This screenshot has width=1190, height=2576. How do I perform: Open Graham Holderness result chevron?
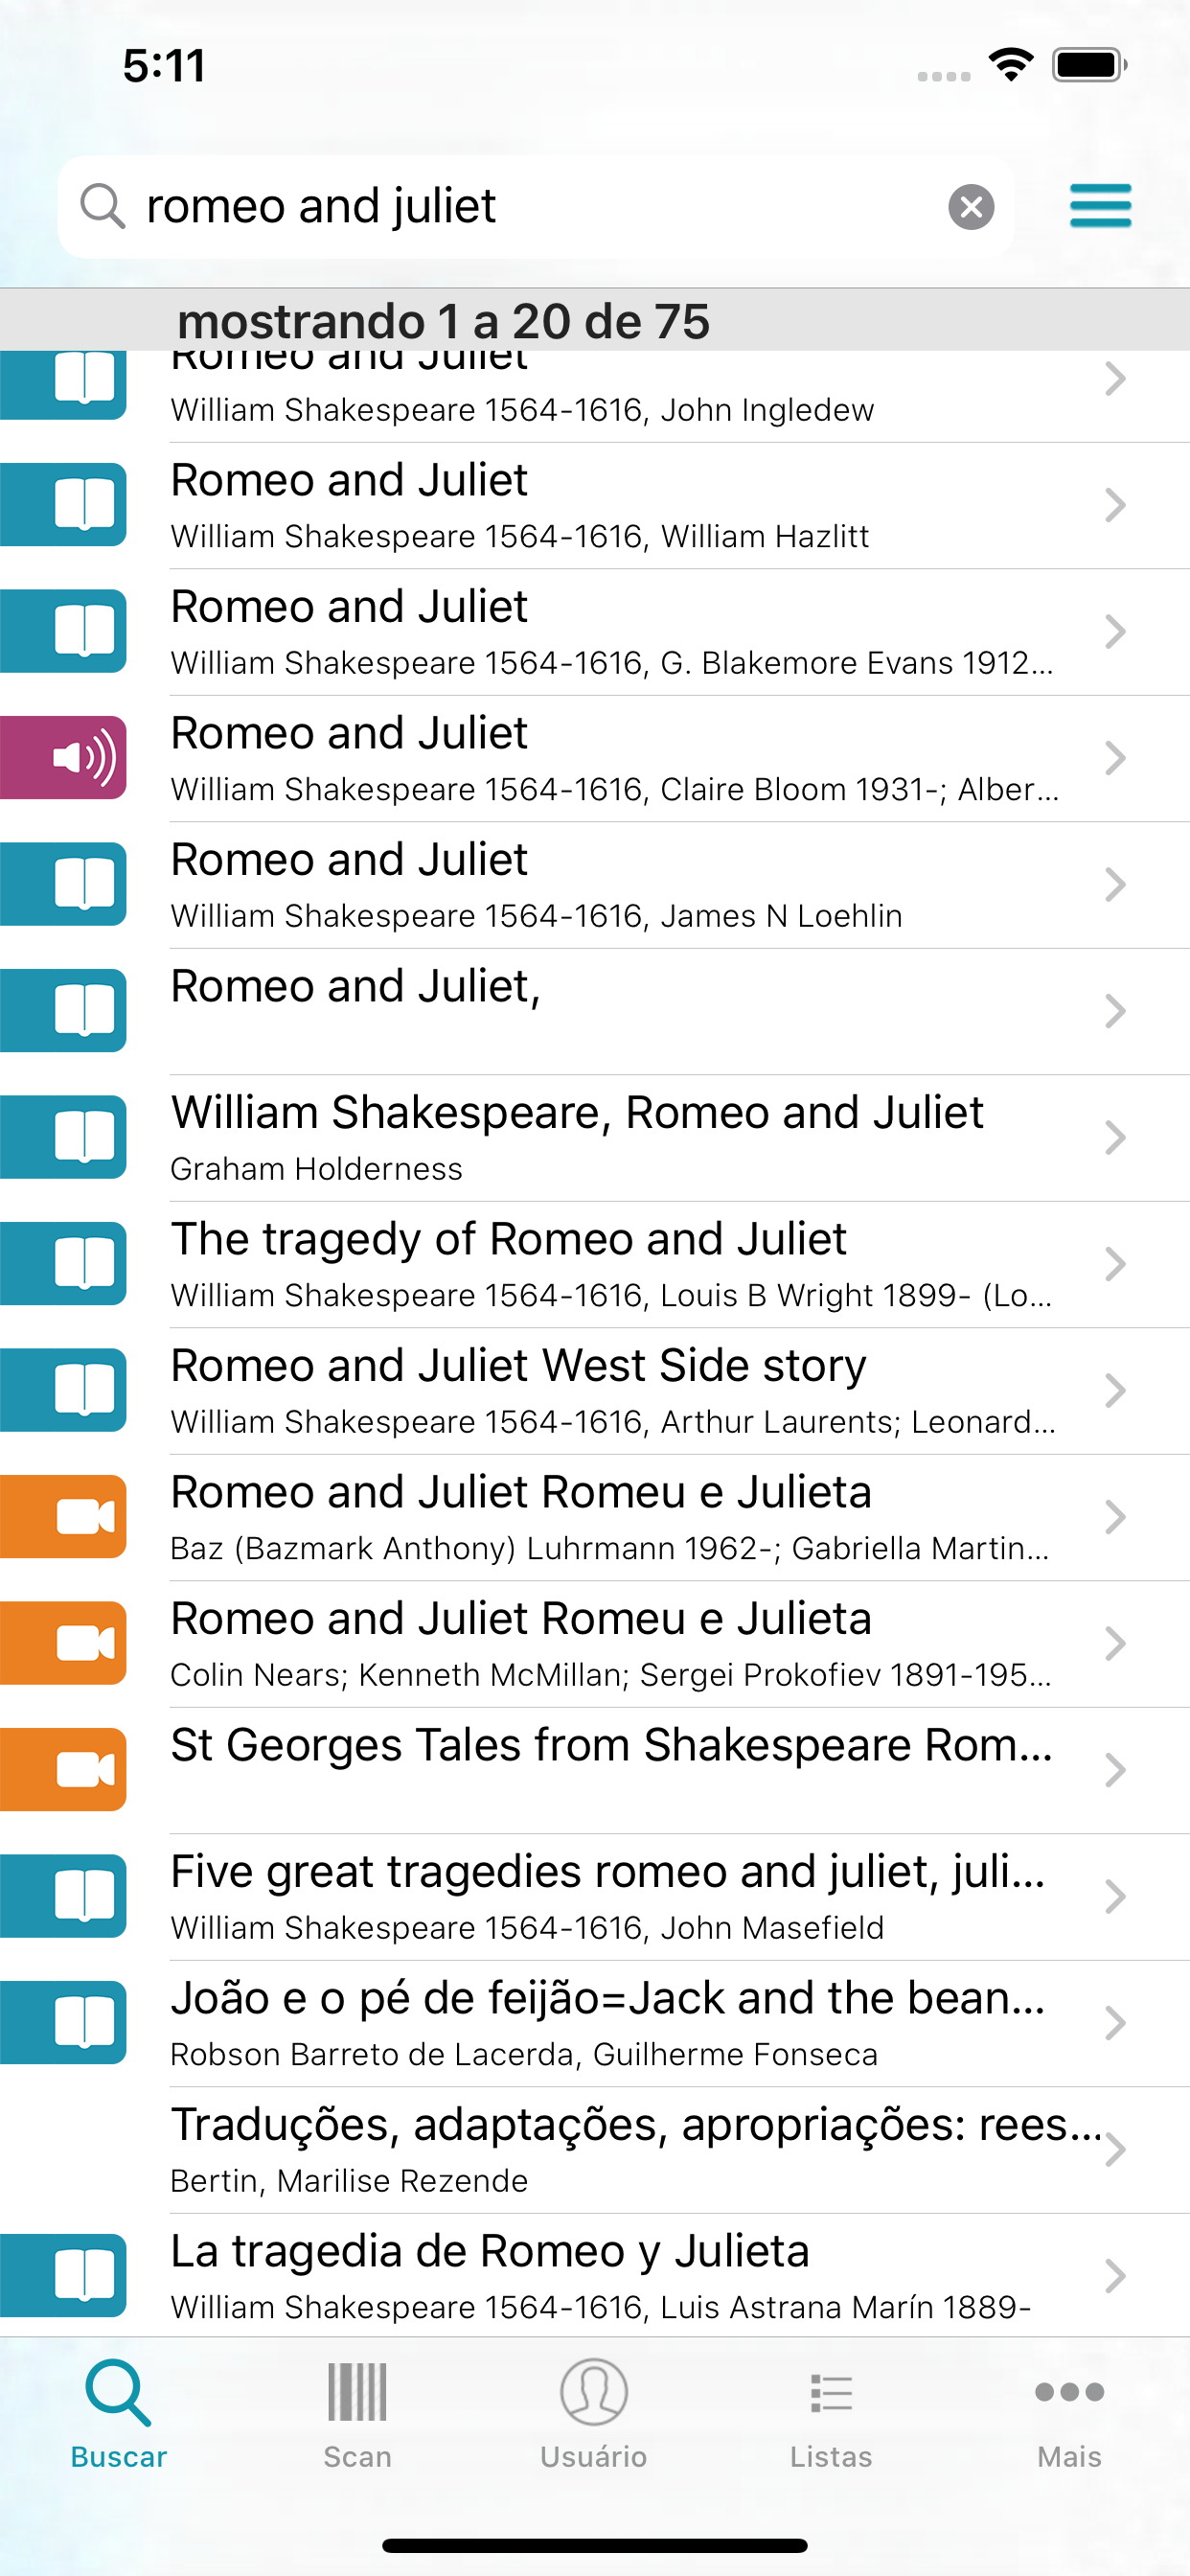coord(1115,1137)
